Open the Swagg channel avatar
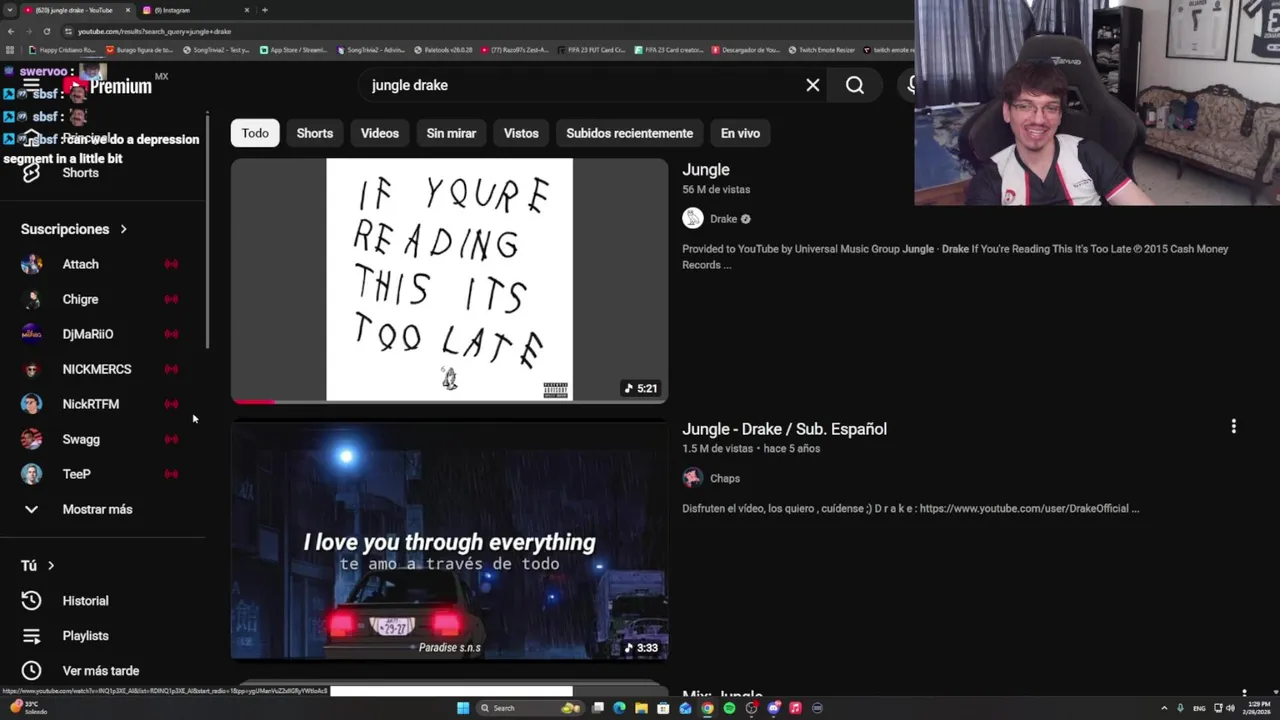1280x720 pixels. pos(32,439)
